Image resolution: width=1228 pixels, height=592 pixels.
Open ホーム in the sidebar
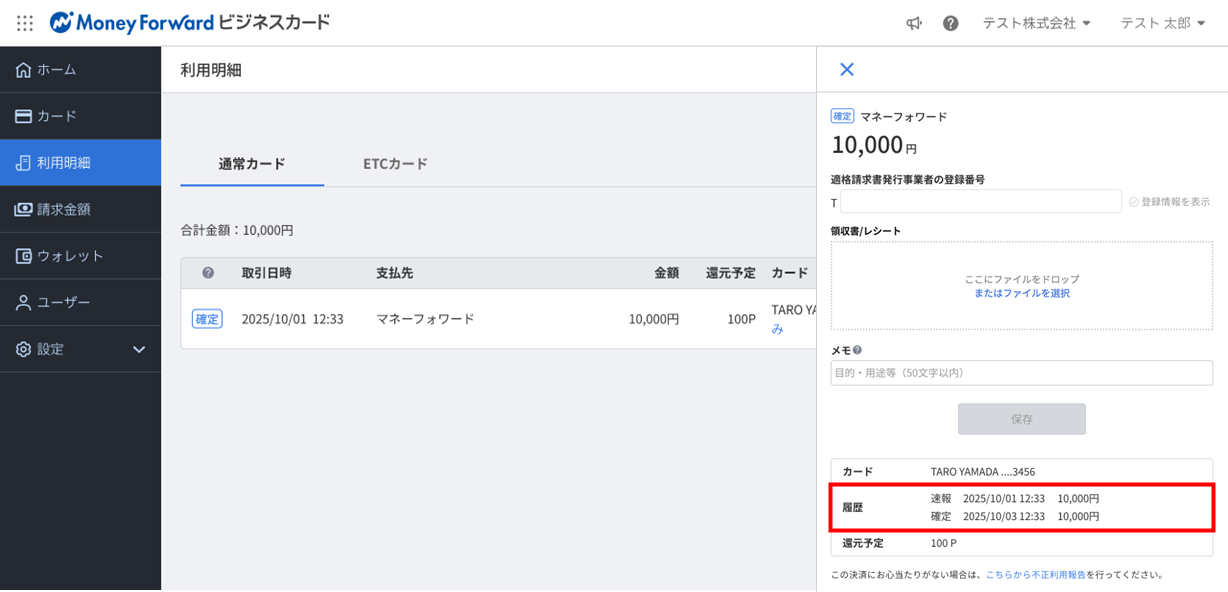point(80,70)
